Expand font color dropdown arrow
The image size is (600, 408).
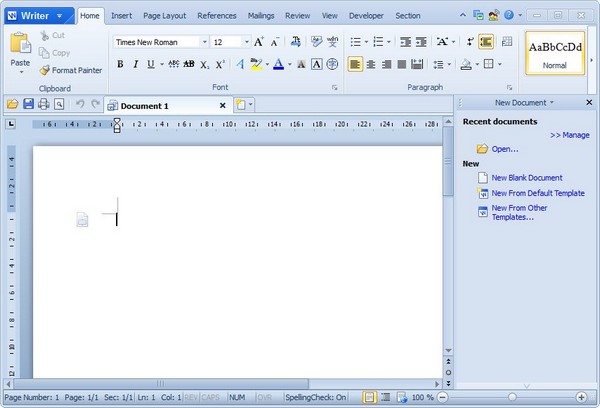click(x=290, y=64)
